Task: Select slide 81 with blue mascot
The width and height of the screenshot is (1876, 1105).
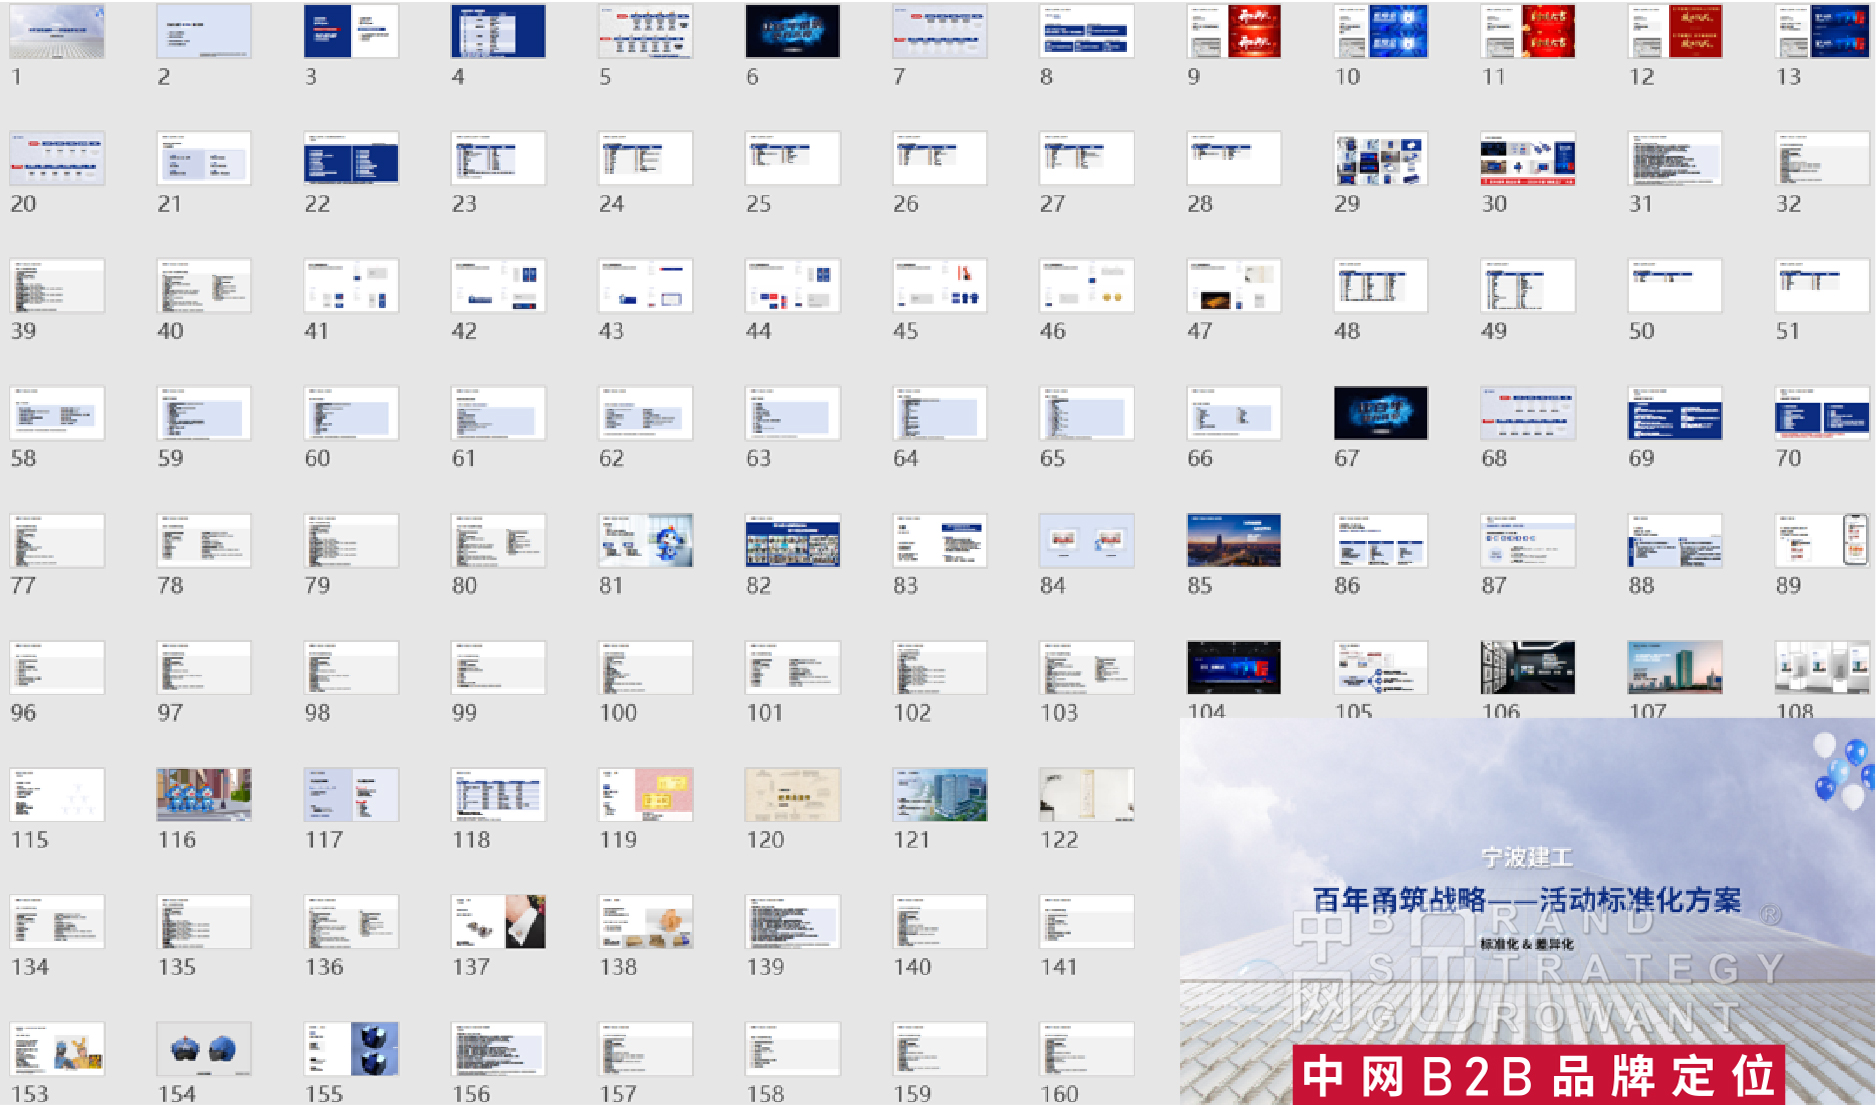Action: [645, 540]
